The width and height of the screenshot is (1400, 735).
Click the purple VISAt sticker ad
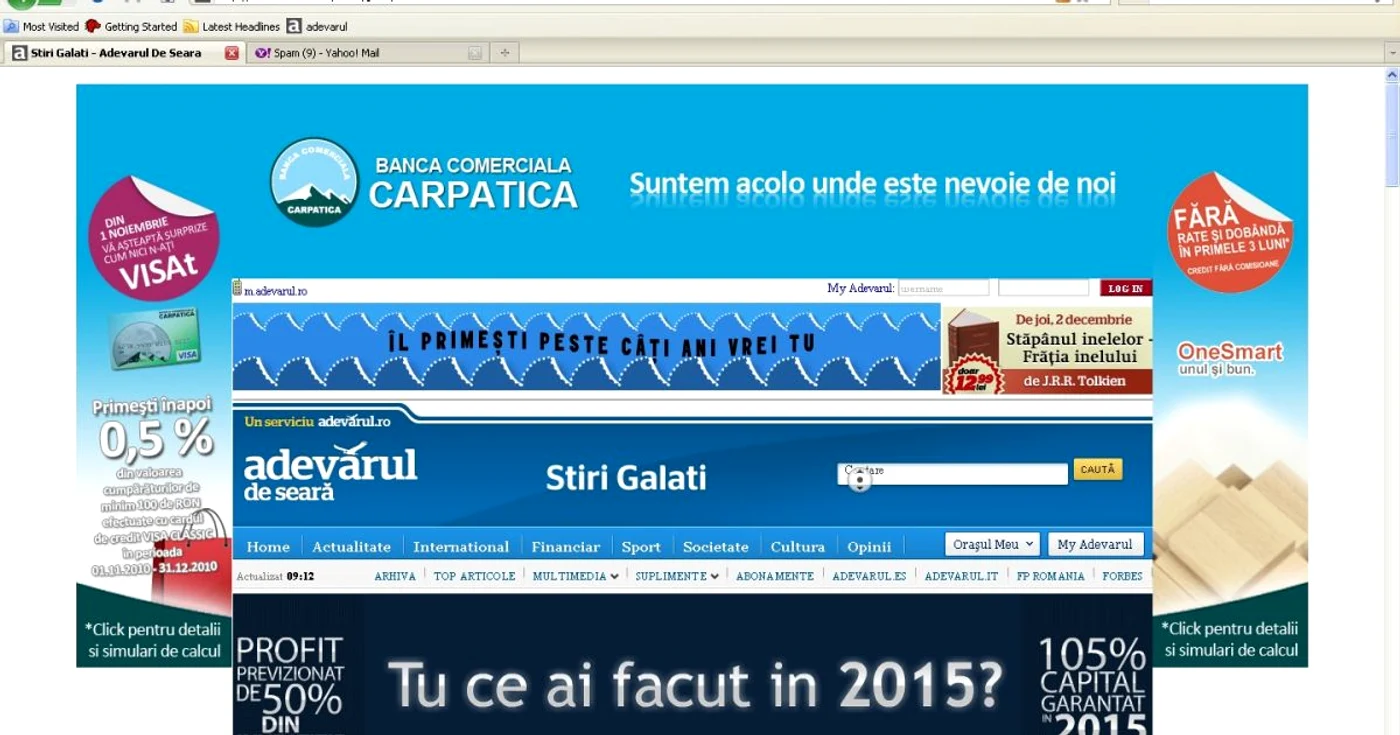click(x=154, y=238)
